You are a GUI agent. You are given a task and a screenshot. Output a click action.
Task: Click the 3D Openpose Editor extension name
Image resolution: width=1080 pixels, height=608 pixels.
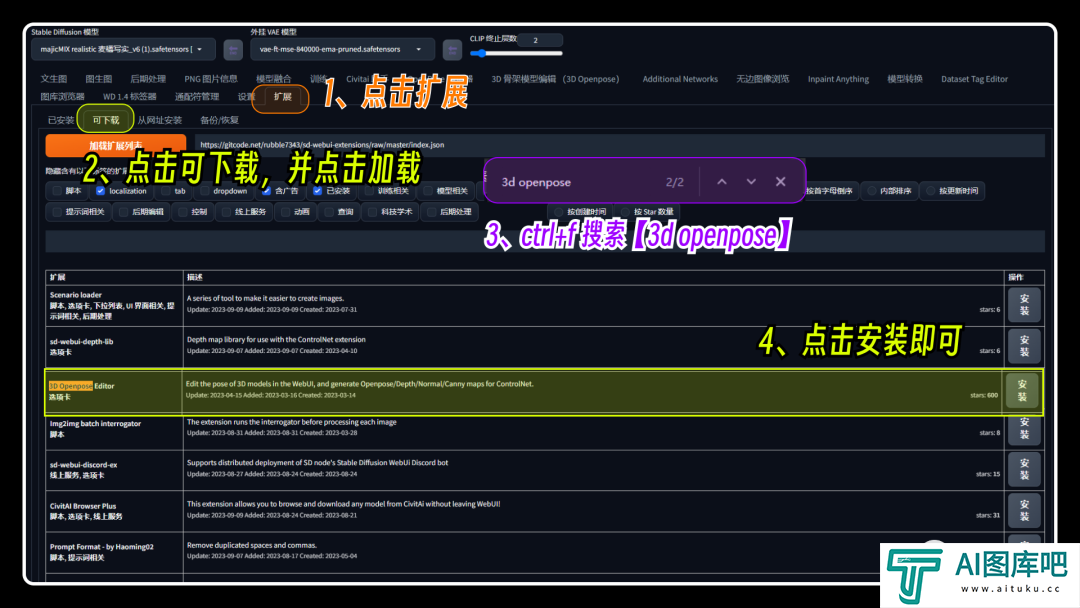point(82,386)
